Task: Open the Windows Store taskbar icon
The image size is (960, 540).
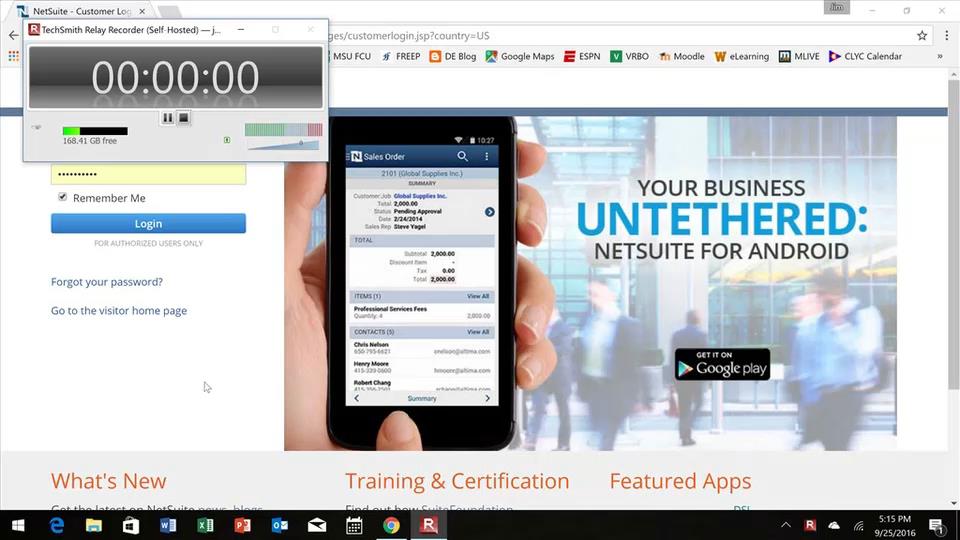Action: (x=131, y=525)
